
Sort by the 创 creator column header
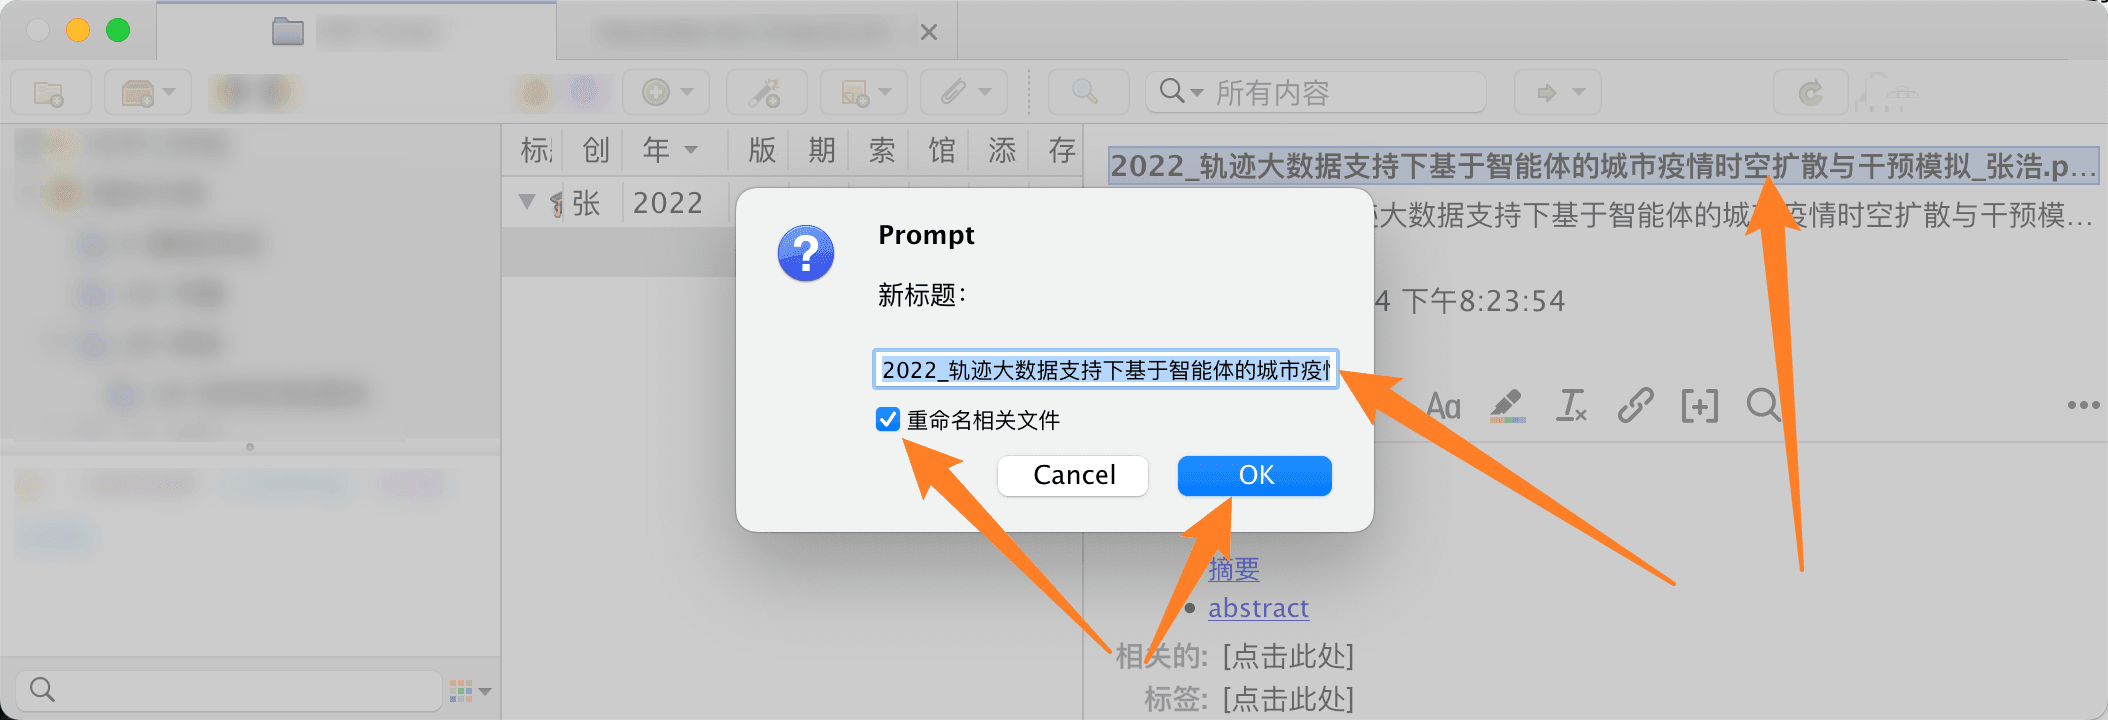coord(595,150)
